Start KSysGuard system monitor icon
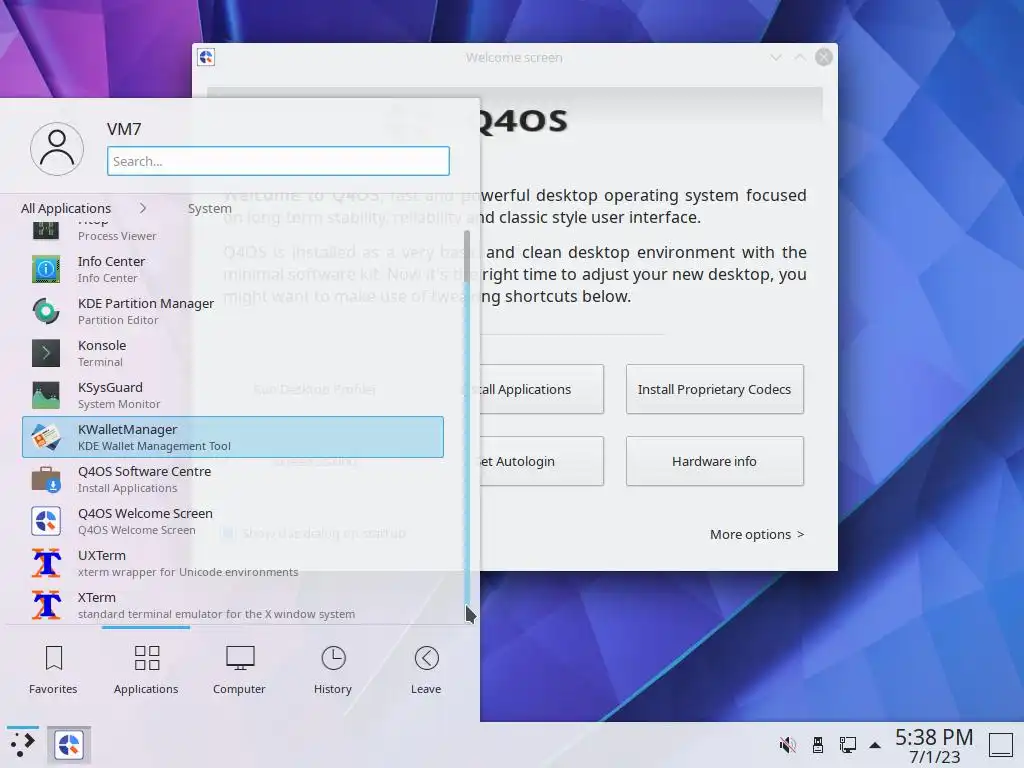Viewport: 1024px width, 768px height. click(46, 395)
